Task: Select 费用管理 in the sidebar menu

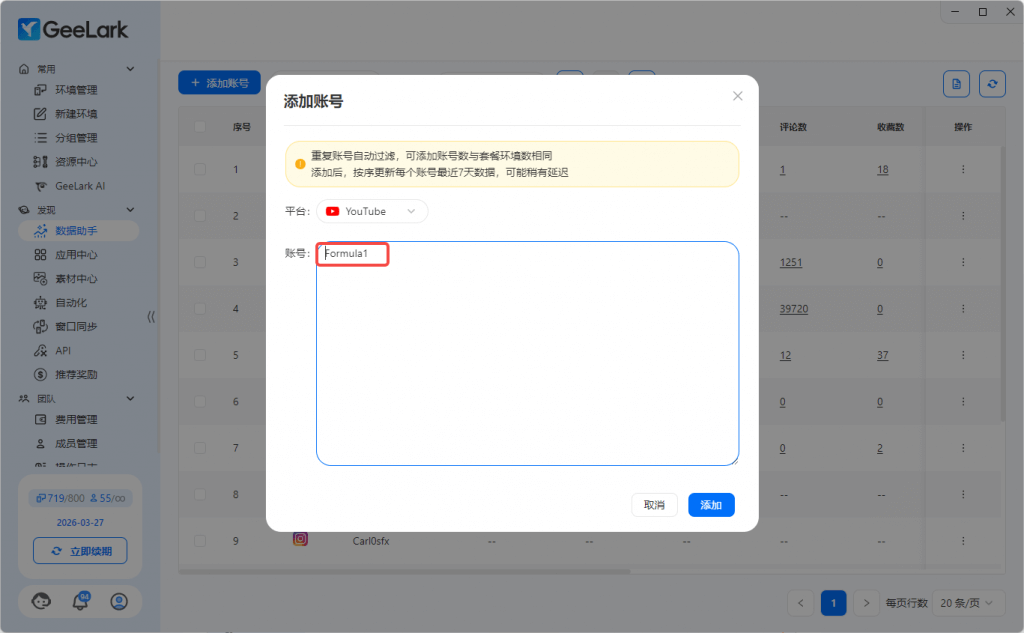Action: click(x=76, y=420)
